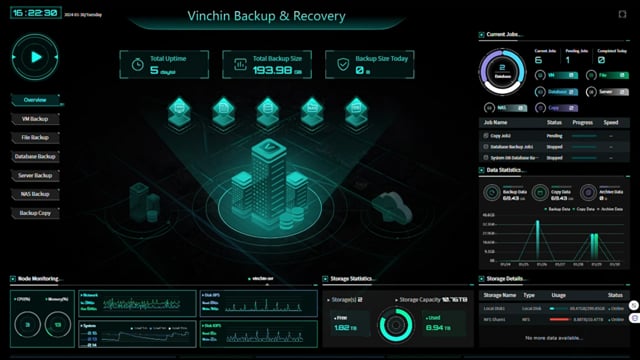Screen dimensions: 640x360
Task: Toggle the Copy Data legend item
Action: click(x=584, y=209)
